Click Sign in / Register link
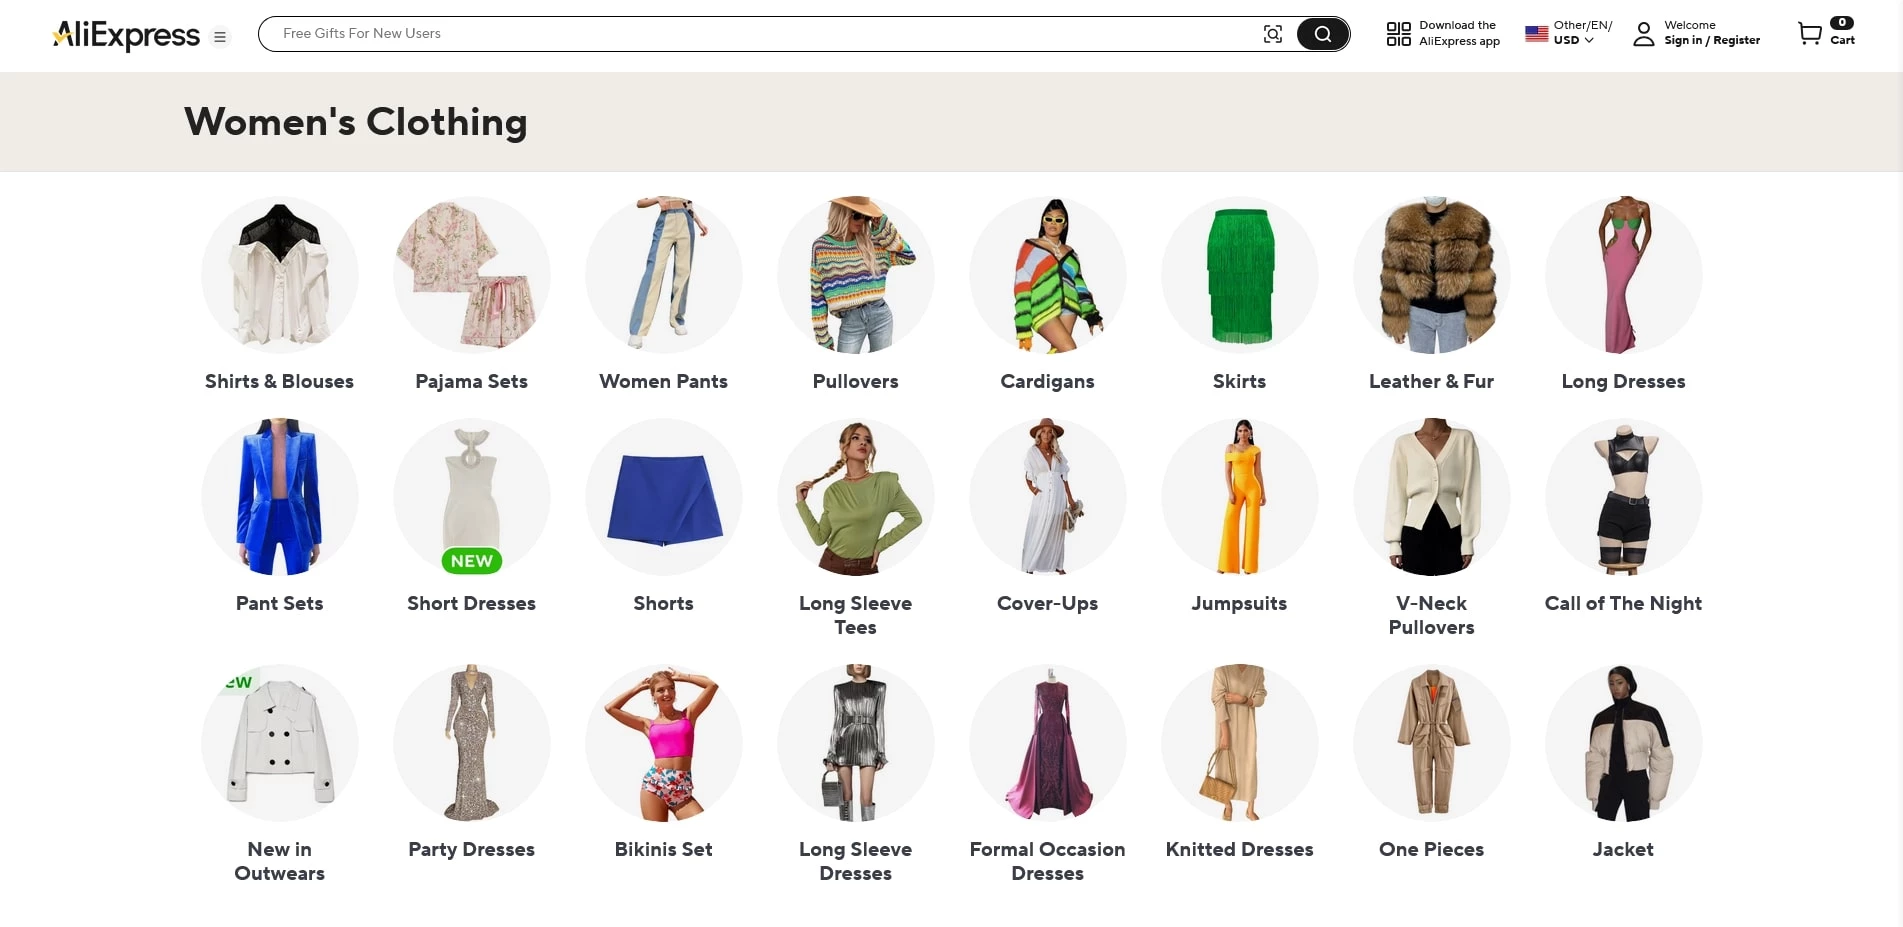This screenshot has height=927, width=1903. pos(1711,41)
